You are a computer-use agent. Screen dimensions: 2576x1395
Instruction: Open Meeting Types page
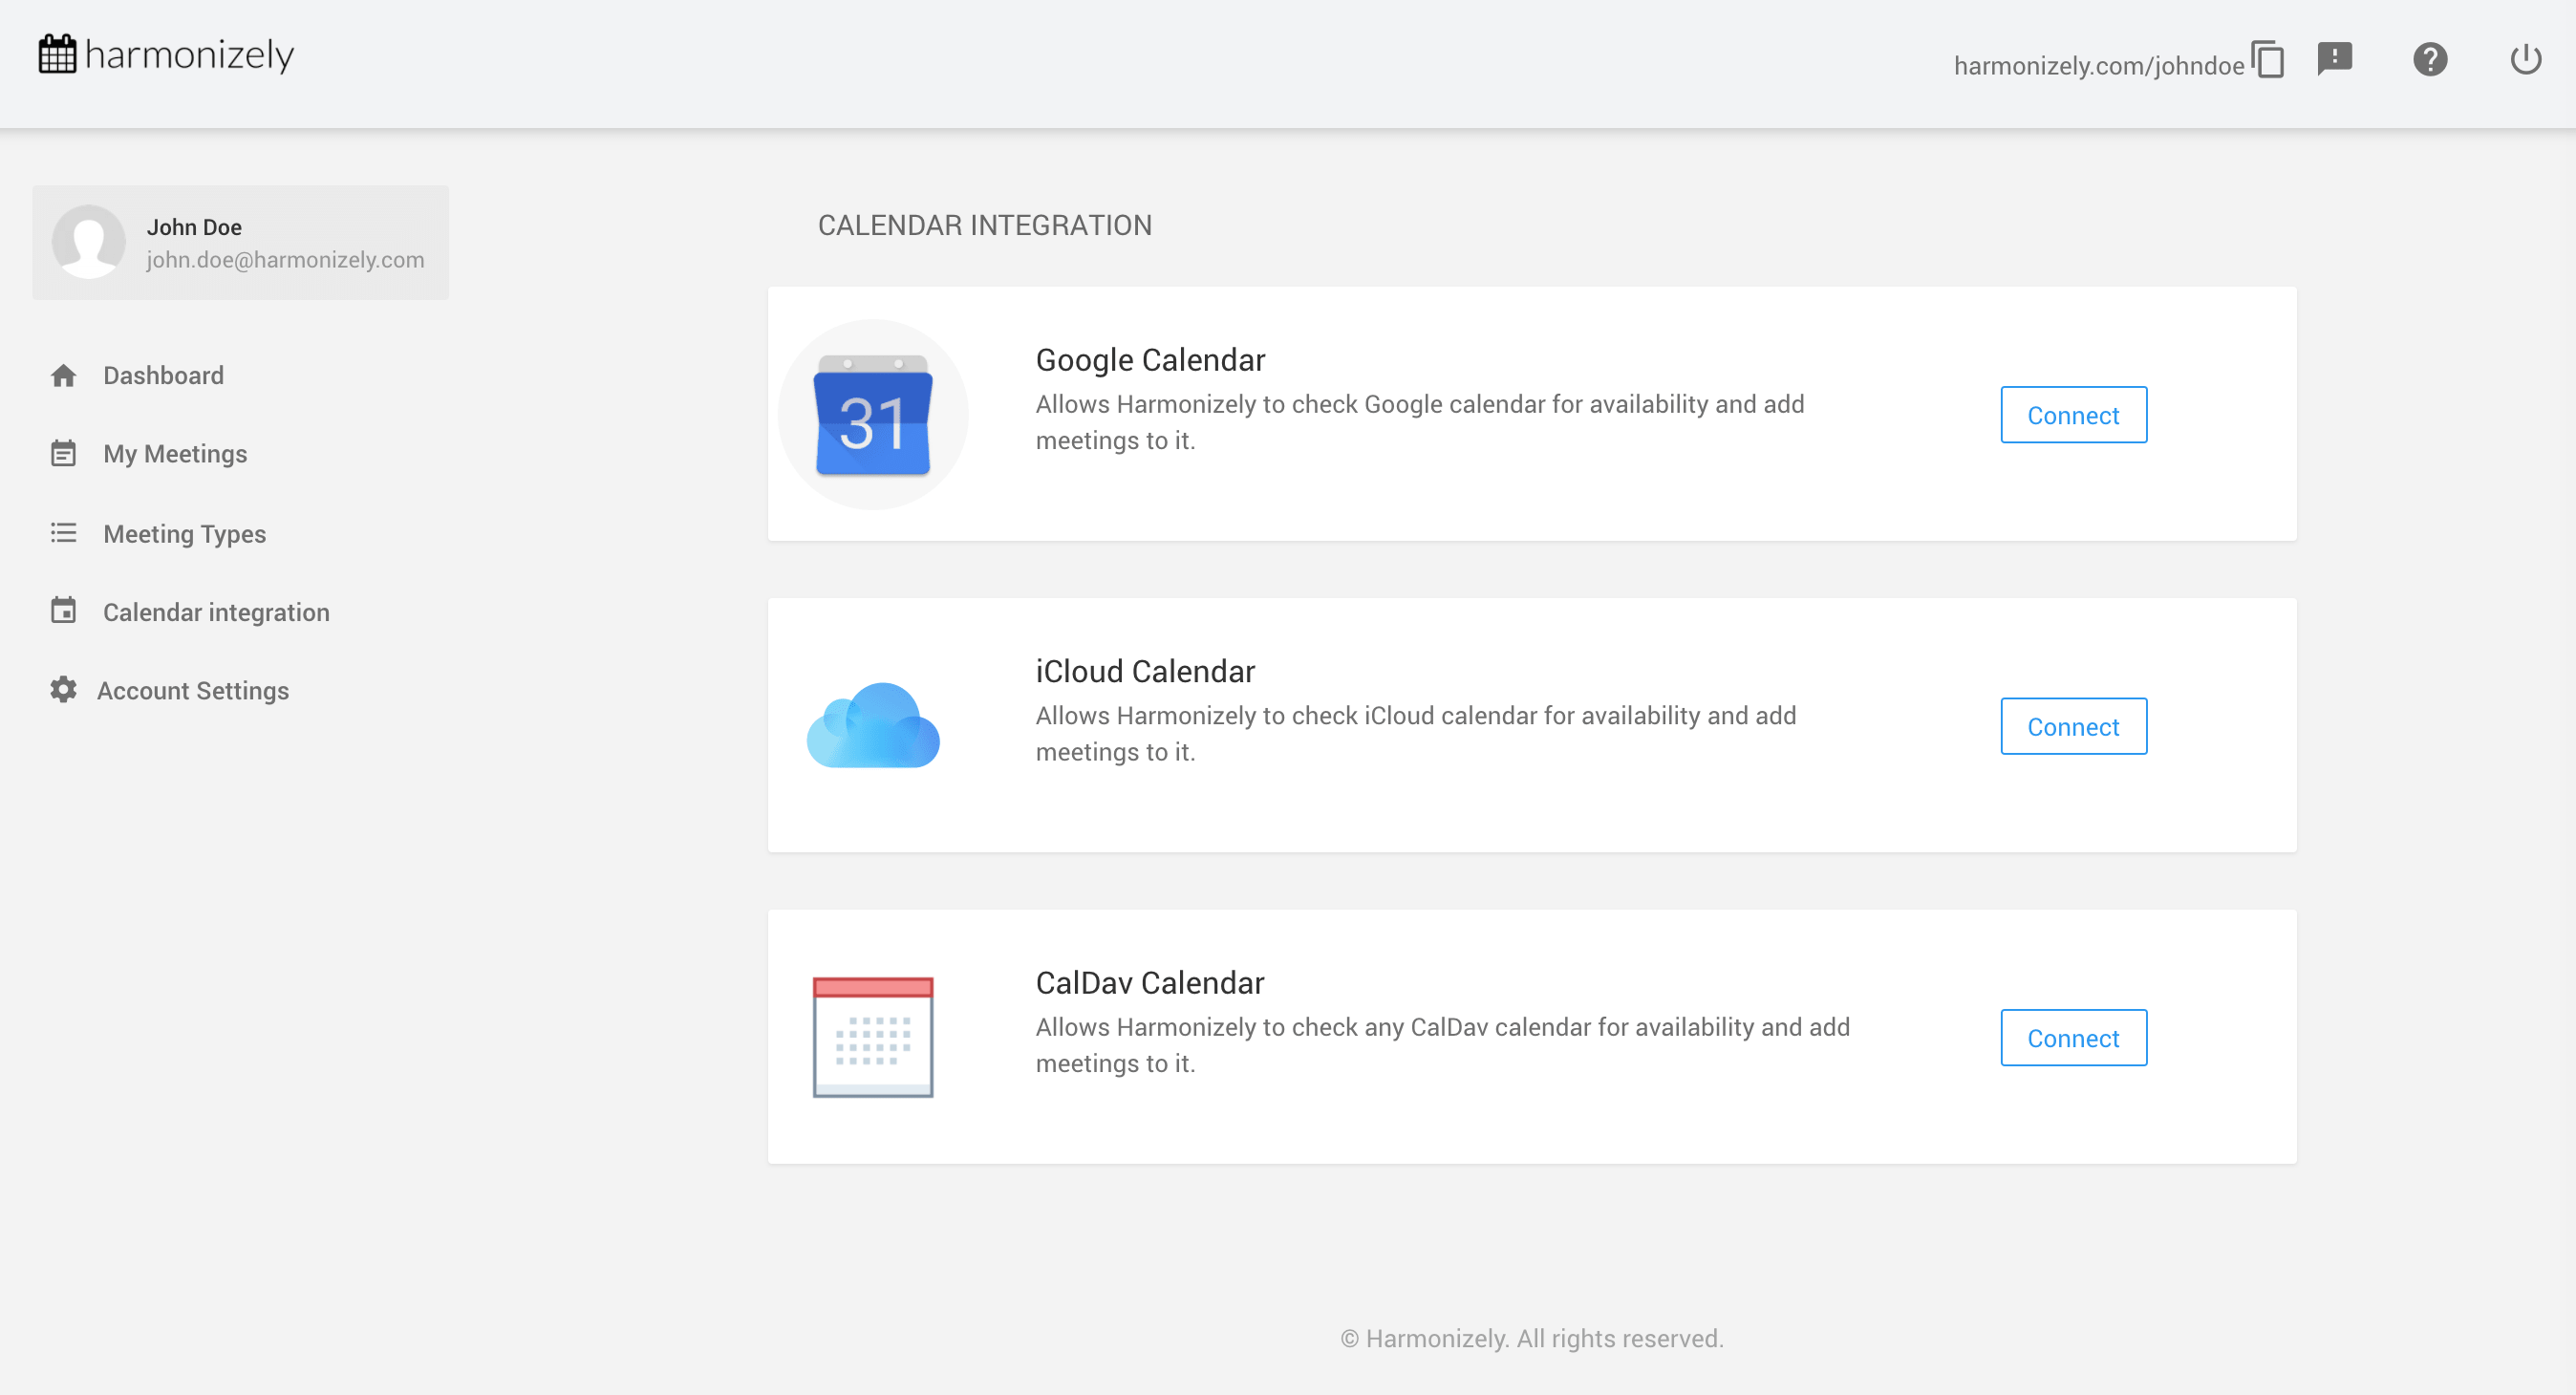(x=184, y=533)
